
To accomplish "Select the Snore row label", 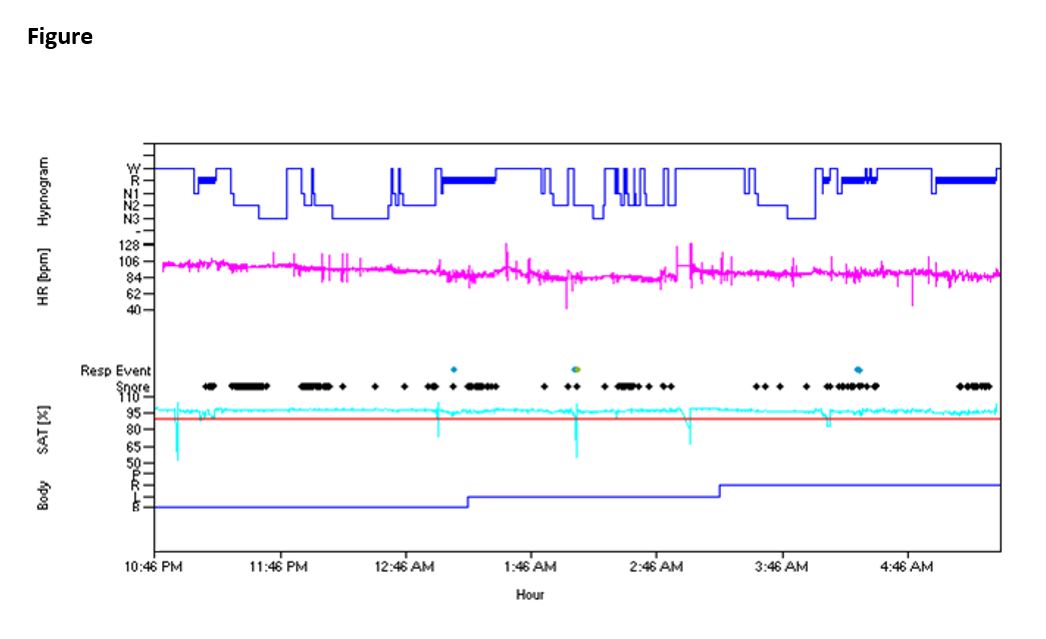I will 133,386.
